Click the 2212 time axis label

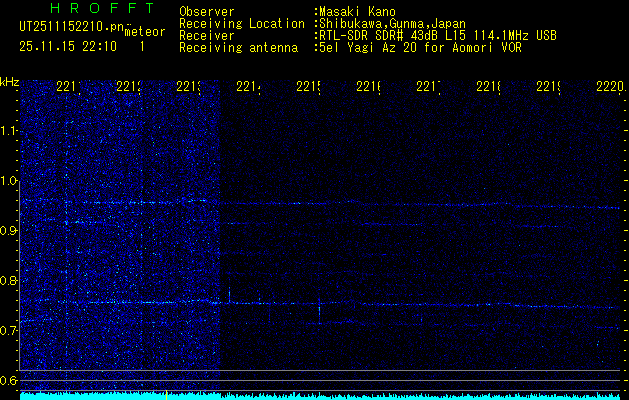(x=128, y=86)
